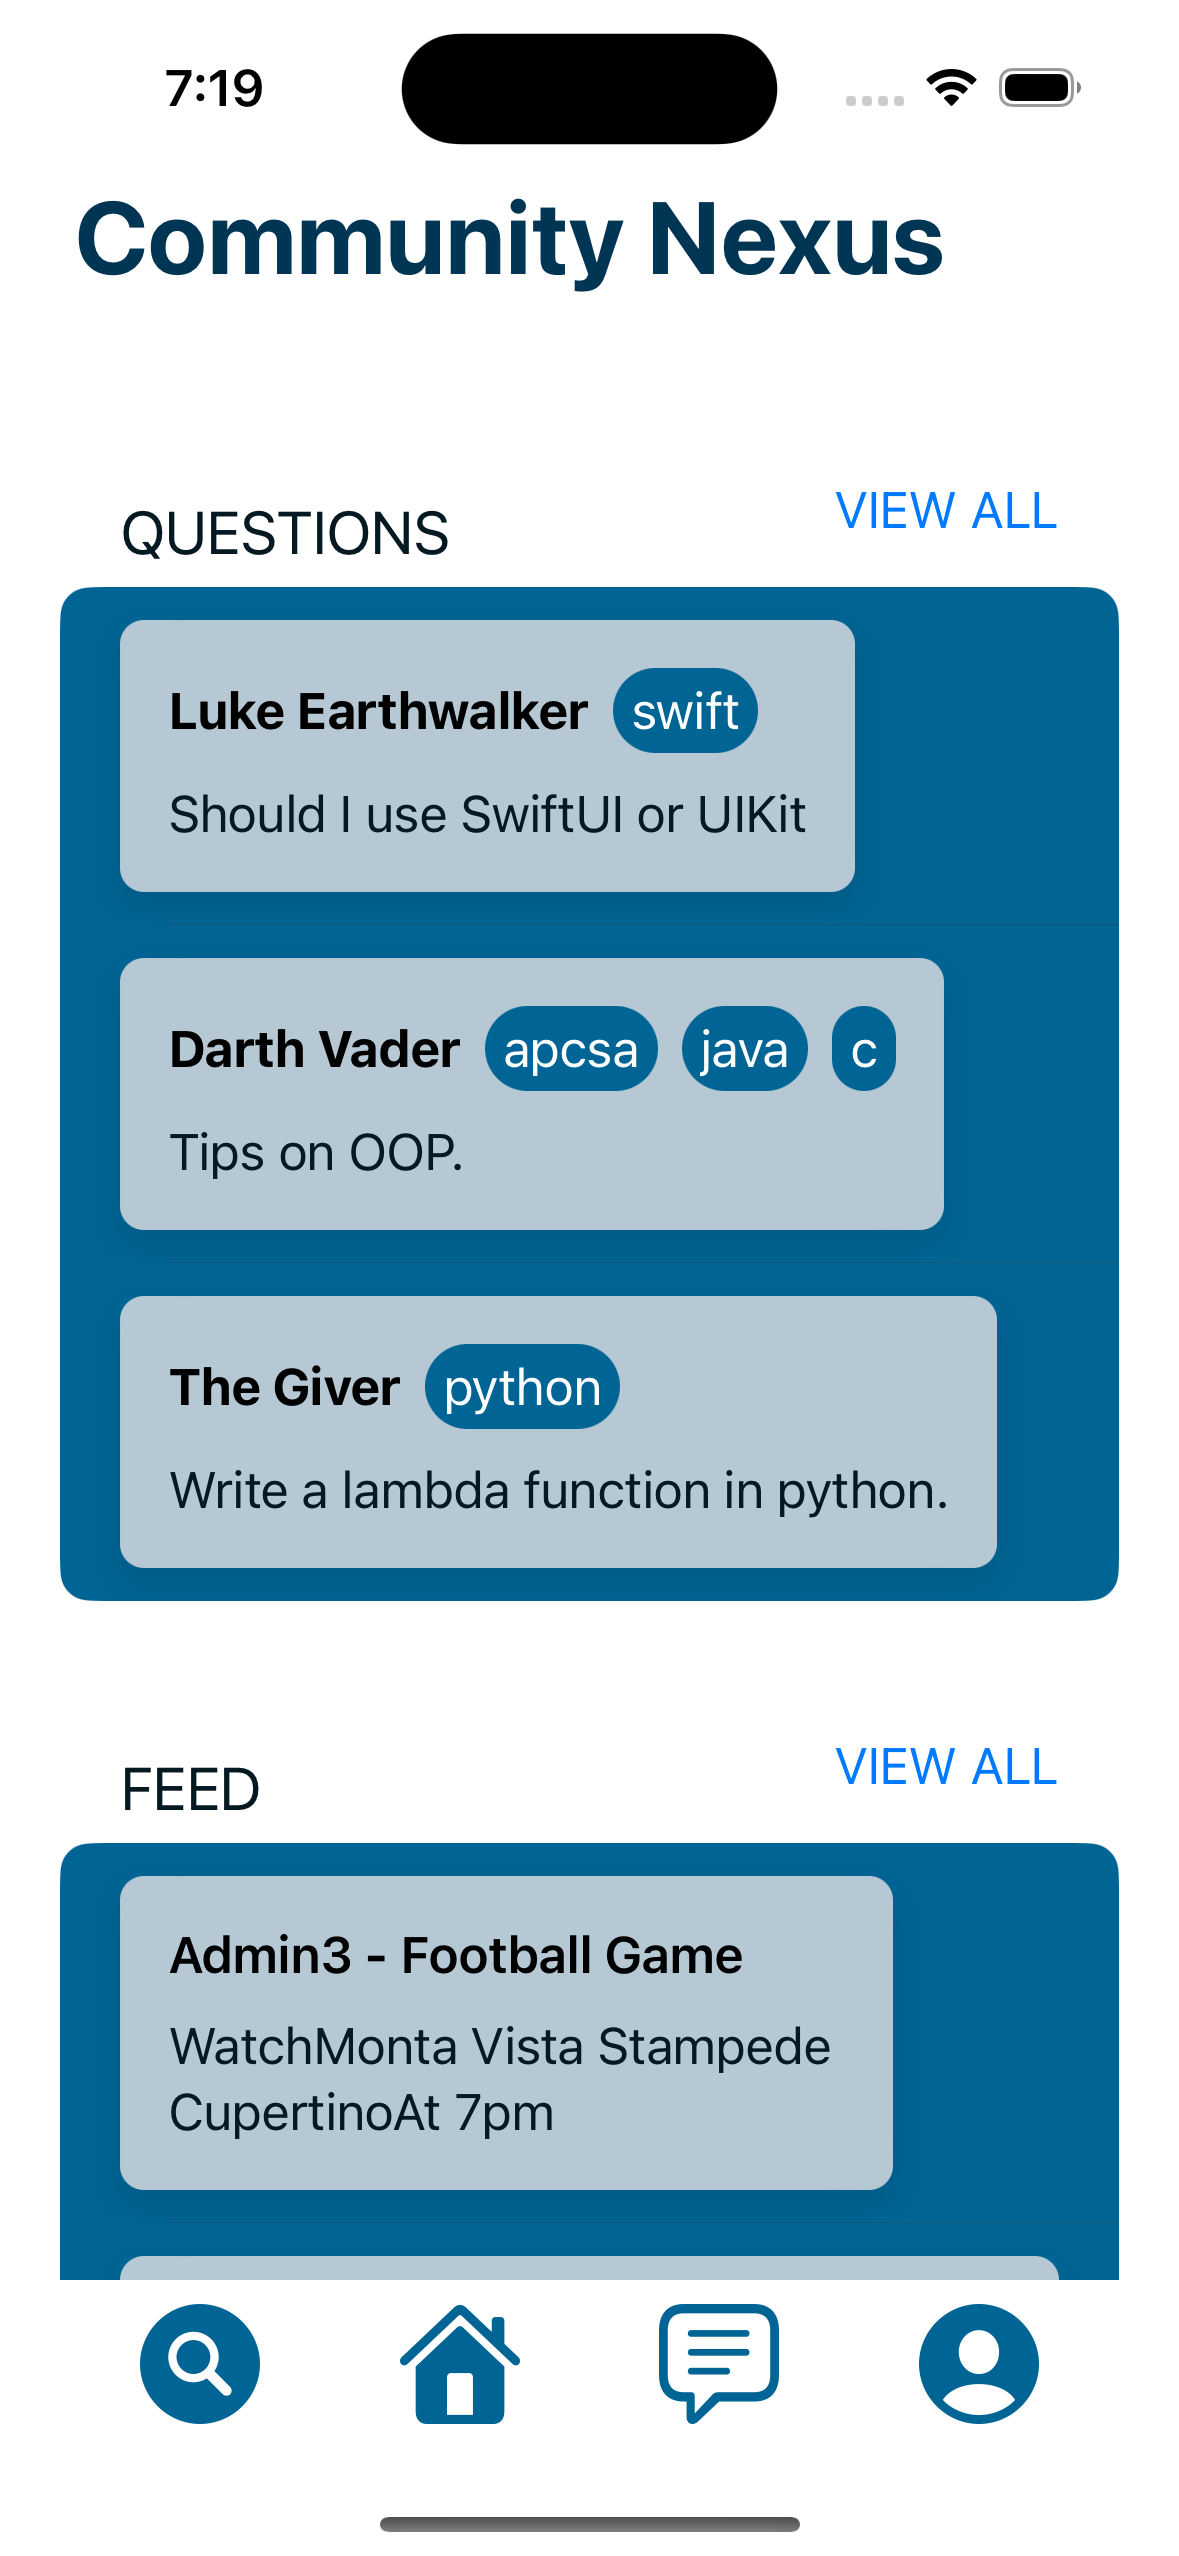Open the profile person icon
The image size is (1179, 2556).
pyautogui.click(x=979, y=2363)
